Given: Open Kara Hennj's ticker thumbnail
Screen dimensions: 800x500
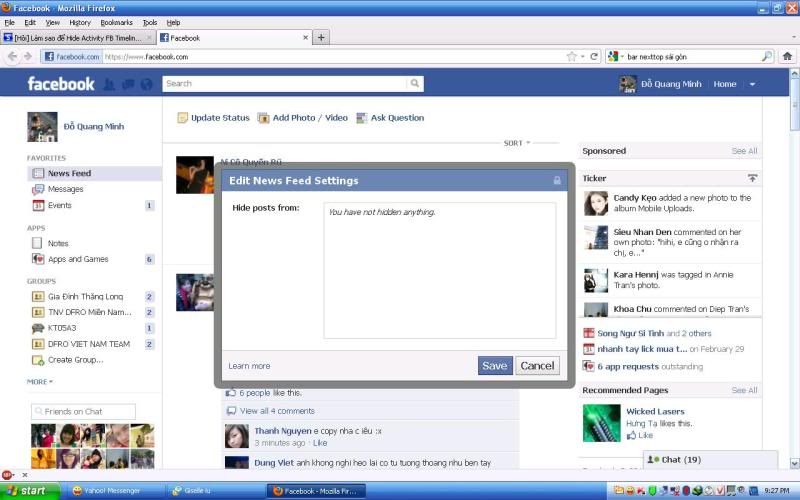Looking at the screenshot, I should pyautogui.click(x=595, y=281).
